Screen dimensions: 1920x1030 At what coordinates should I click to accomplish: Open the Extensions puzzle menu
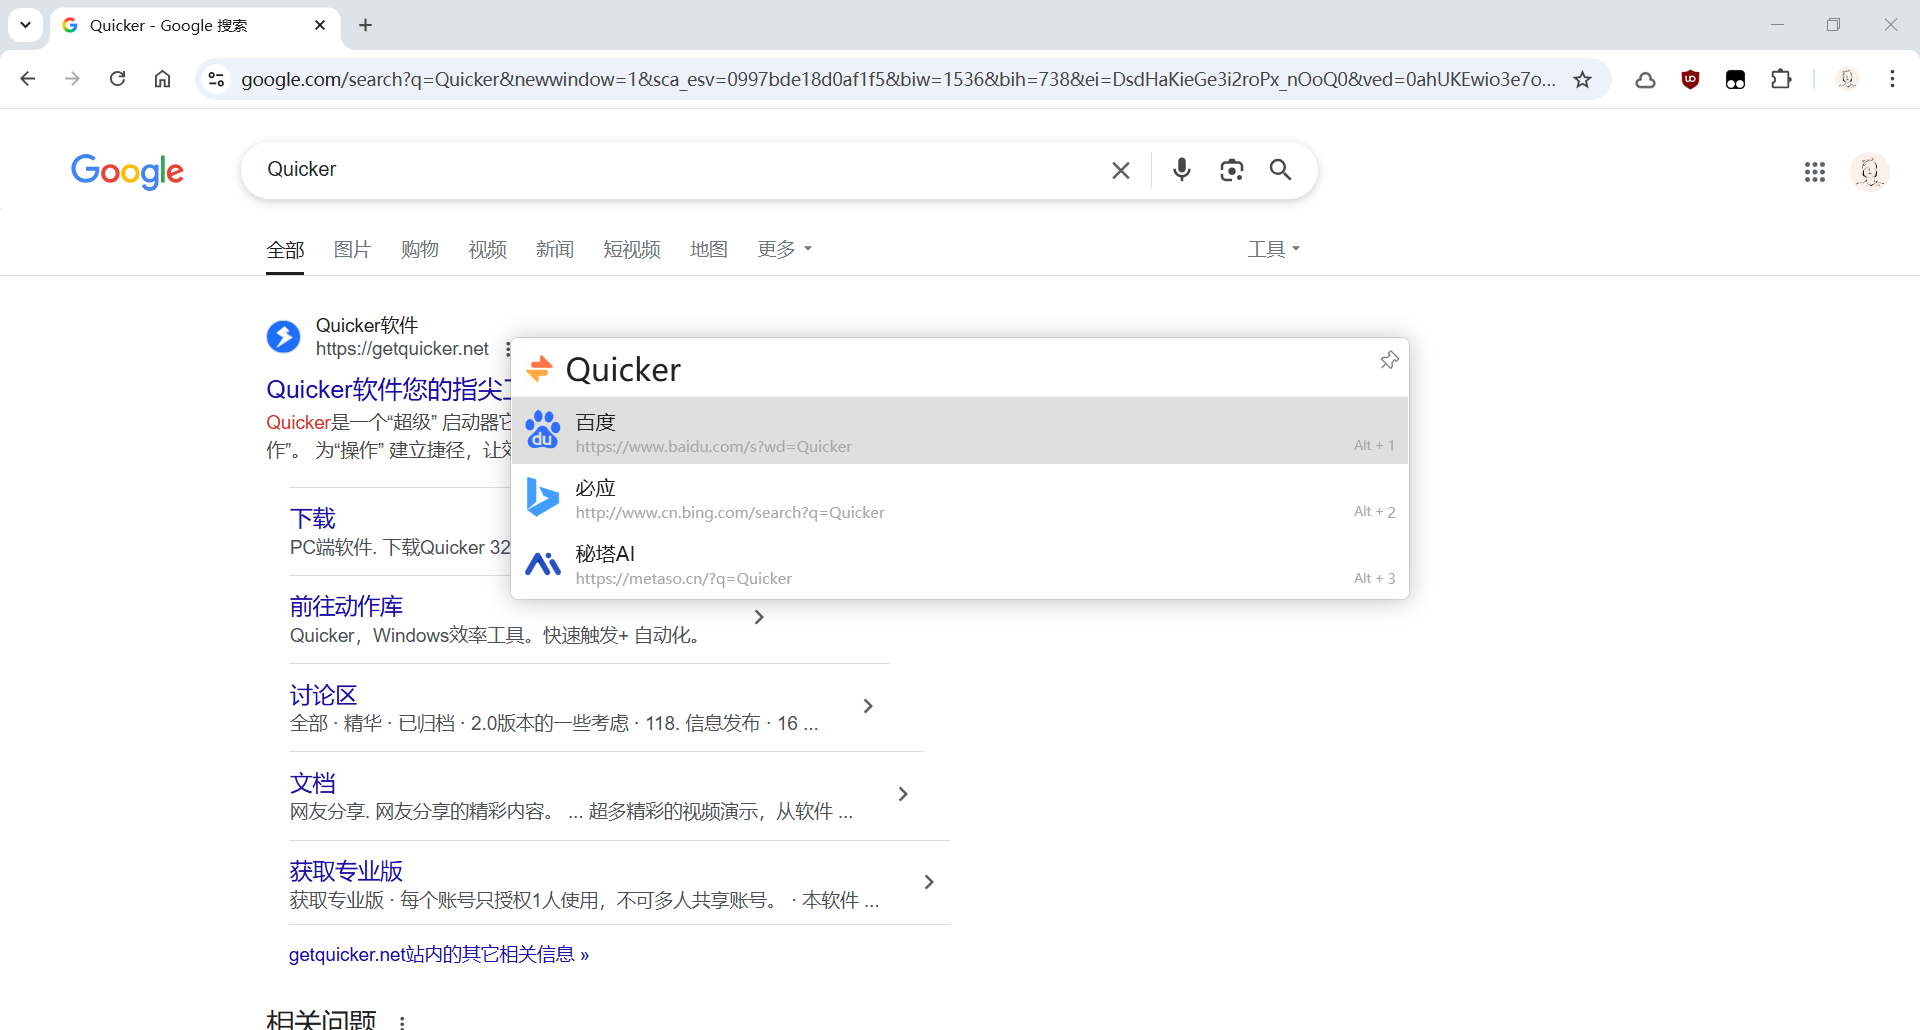point(1781,79)
